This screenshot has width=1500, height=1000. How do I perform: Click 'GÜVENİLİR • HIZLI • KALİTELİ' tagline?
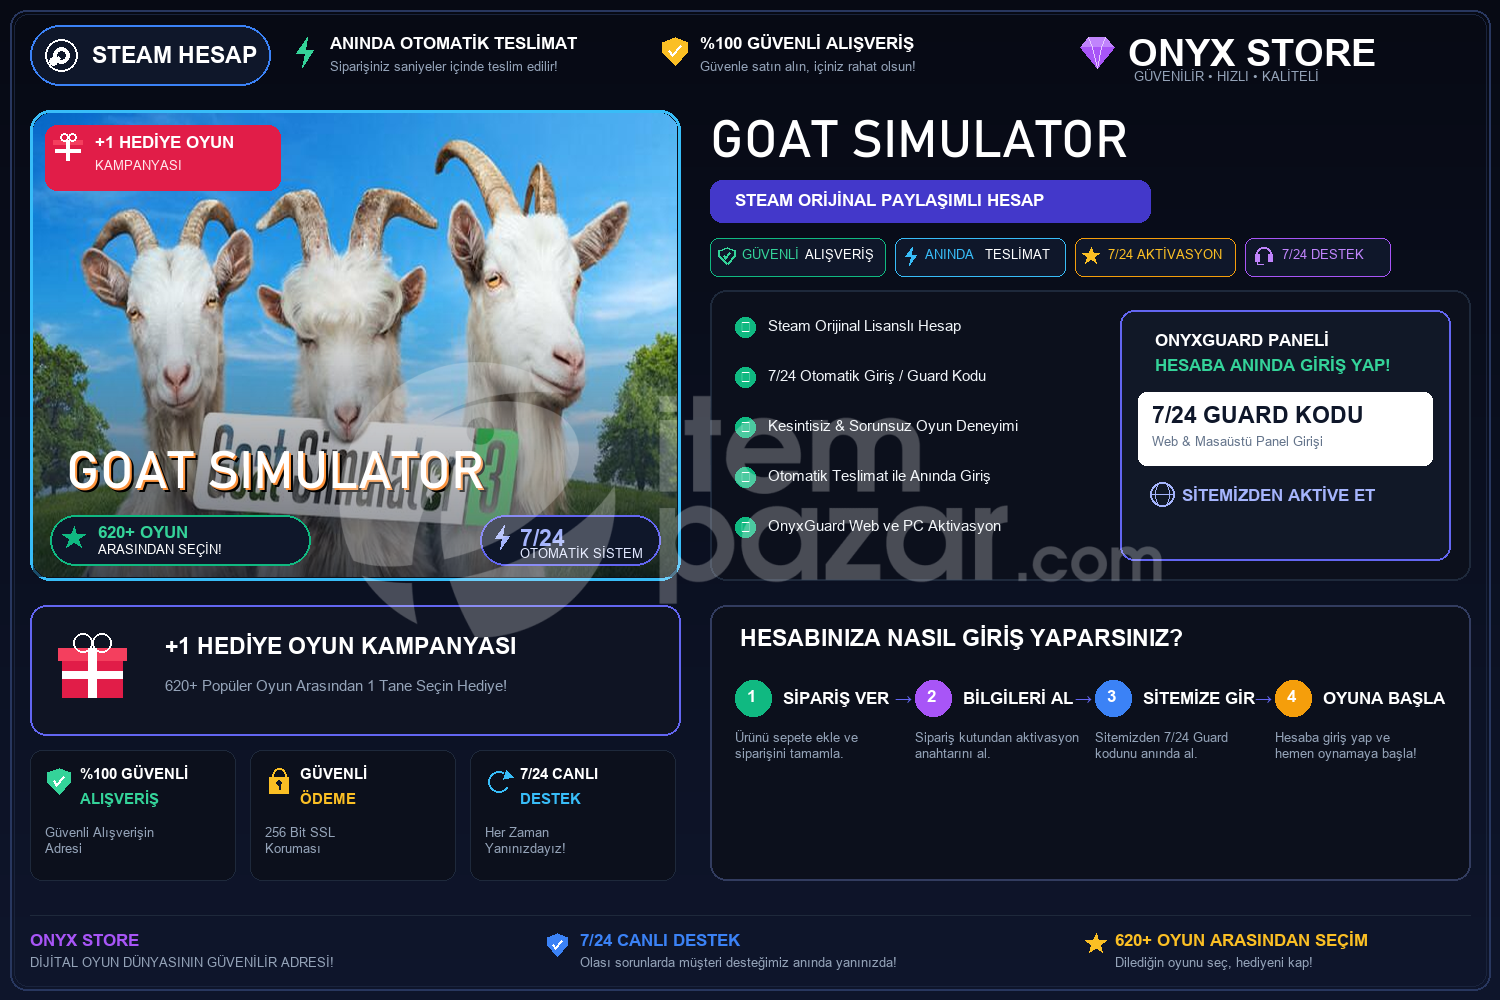[x=1226, y=77]
